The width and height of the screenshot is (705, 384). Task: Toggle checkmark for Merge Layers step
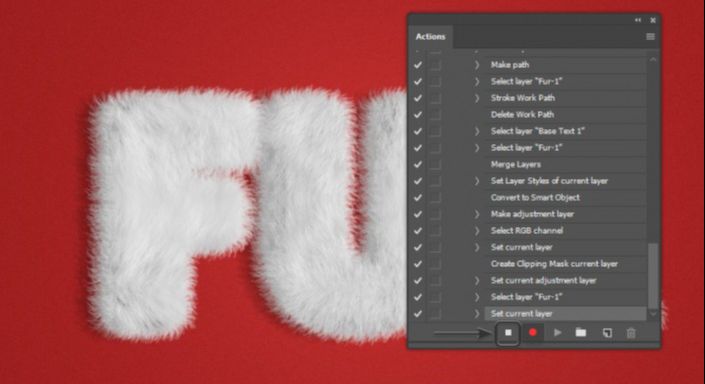[418, 165]
